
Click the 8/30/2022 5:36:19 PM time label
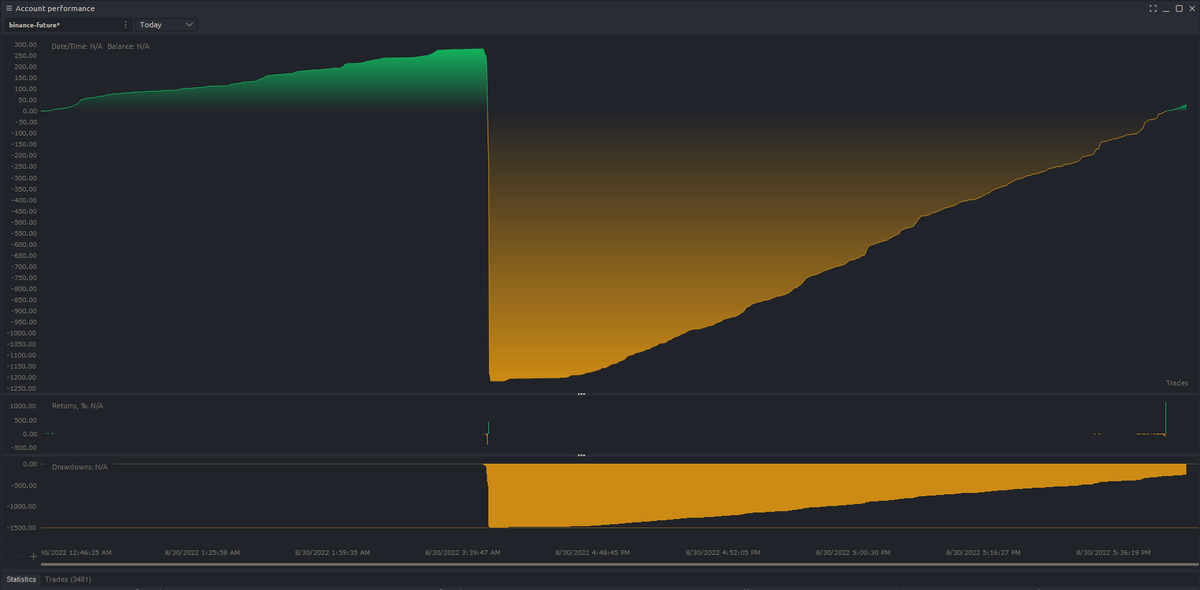point(1114,551)
